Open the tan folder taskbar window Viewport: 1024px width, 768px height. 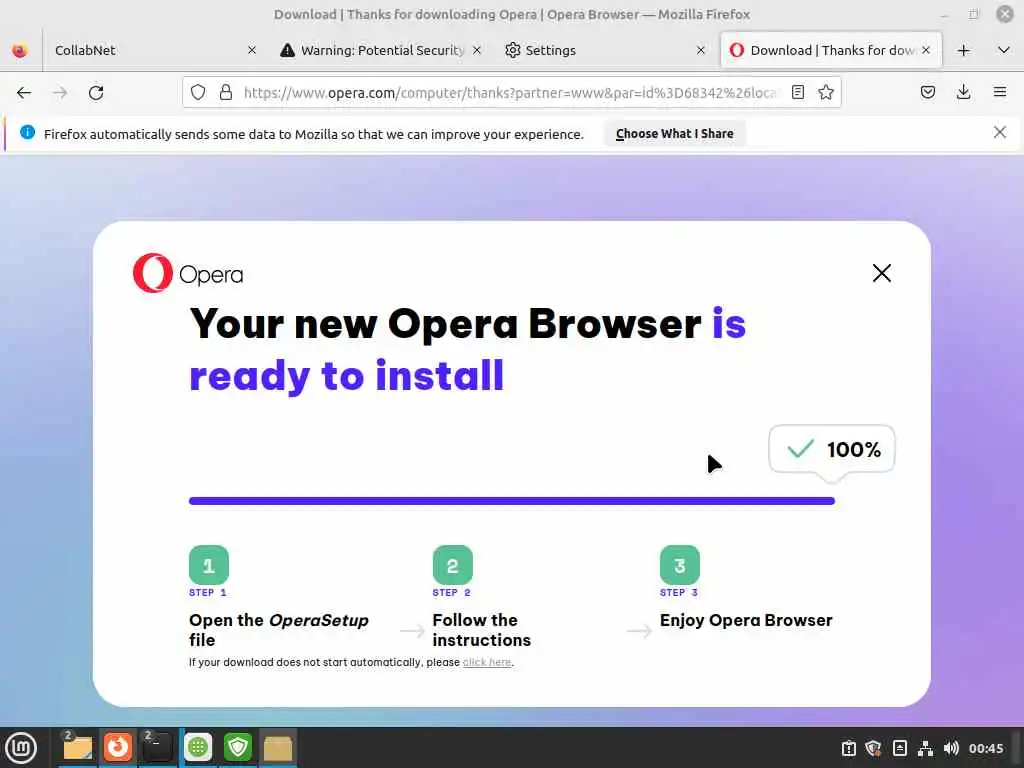278,748
